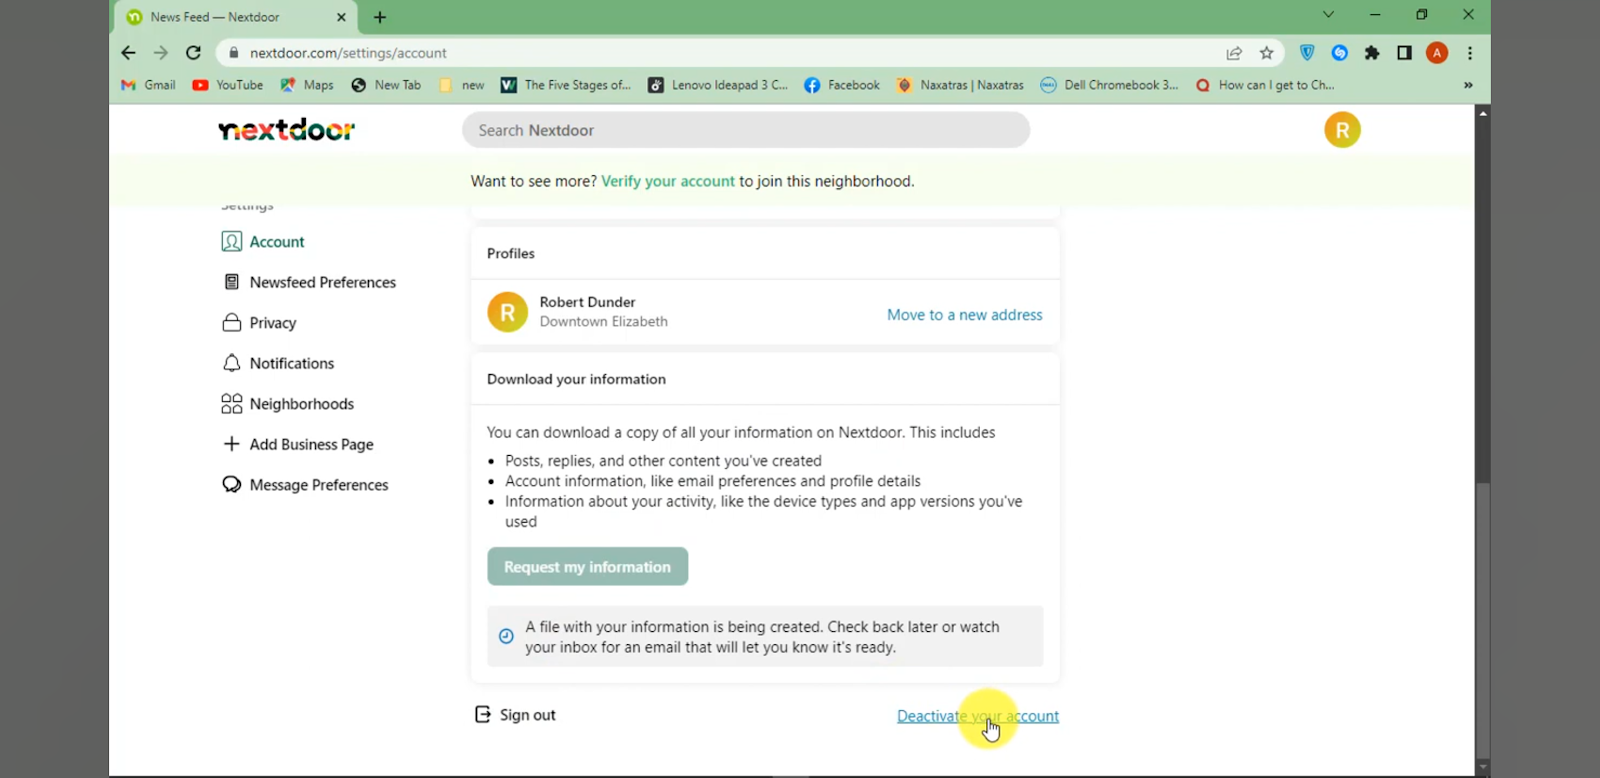Open Notifications settings
The height and width of the screenshot is (778, 1600).
[278, 363]
